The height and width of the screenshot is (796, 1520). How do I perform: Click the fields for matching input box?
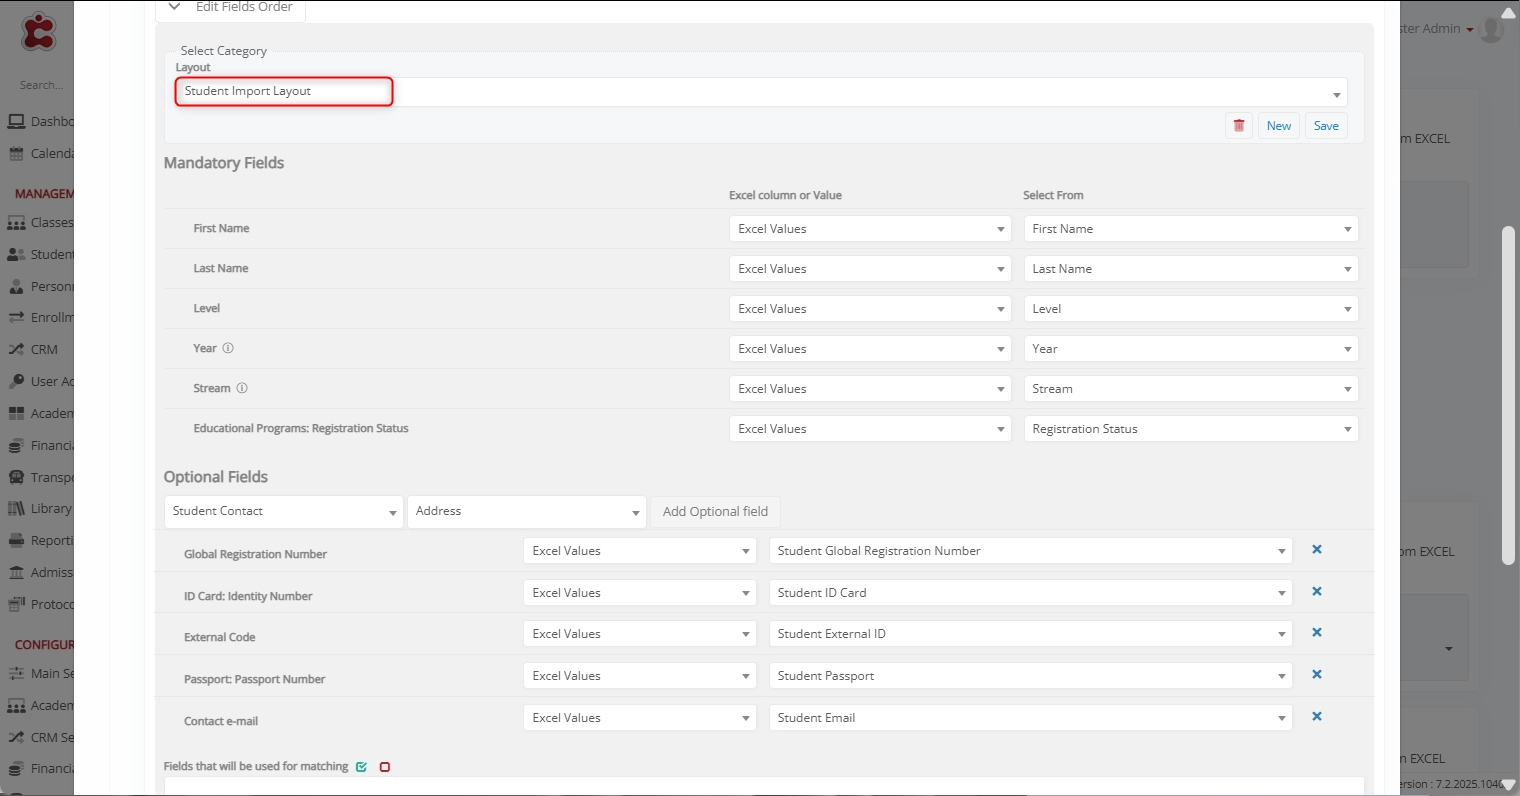[x=764, y=786]
